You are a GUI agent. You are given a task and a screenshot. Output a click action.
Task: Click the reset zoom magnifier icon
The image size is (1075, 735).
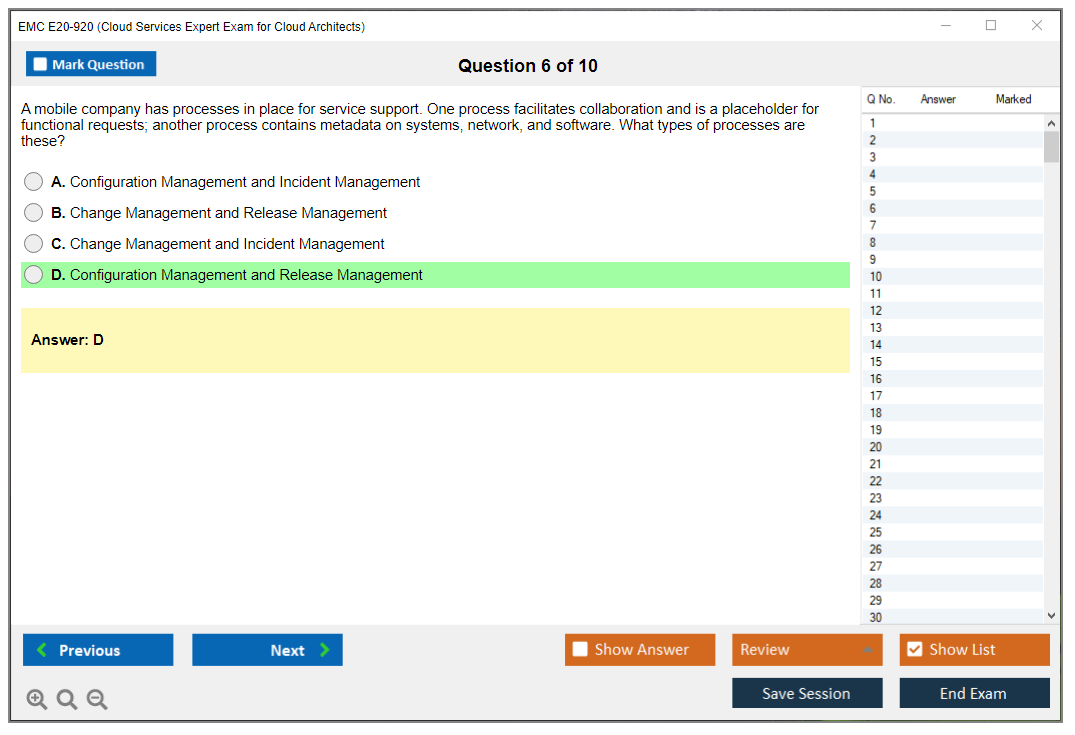67,700
